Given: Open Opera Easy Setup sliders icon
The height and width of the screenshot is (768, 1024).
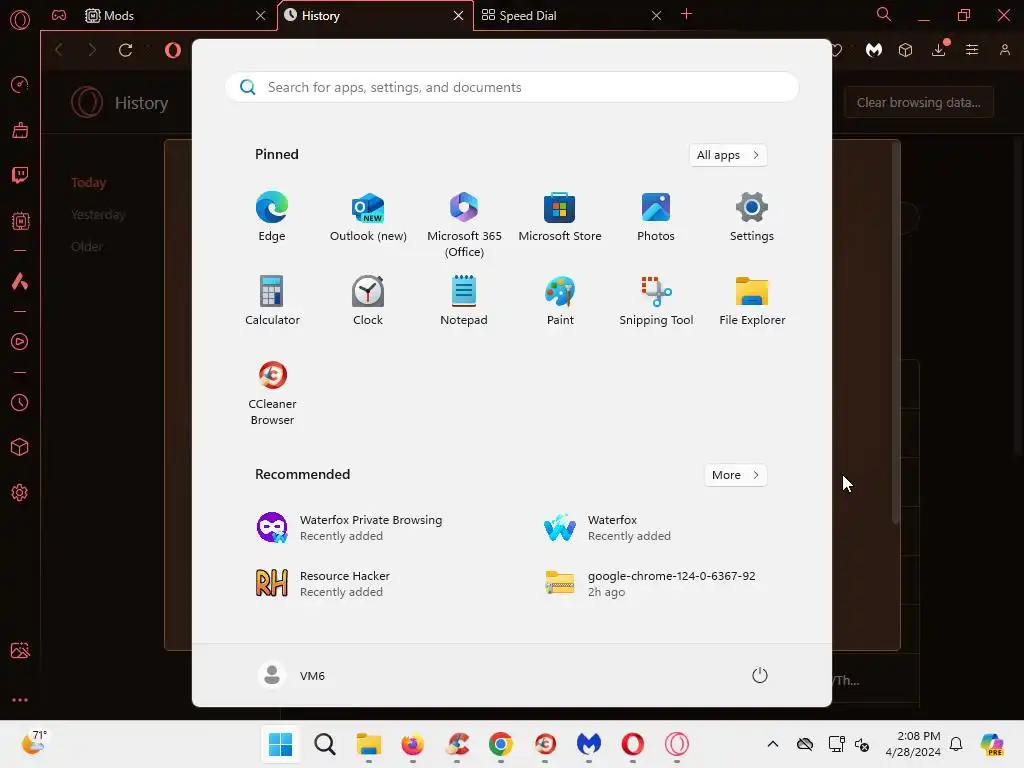Looking at the screenshot, I should [972, 50].
